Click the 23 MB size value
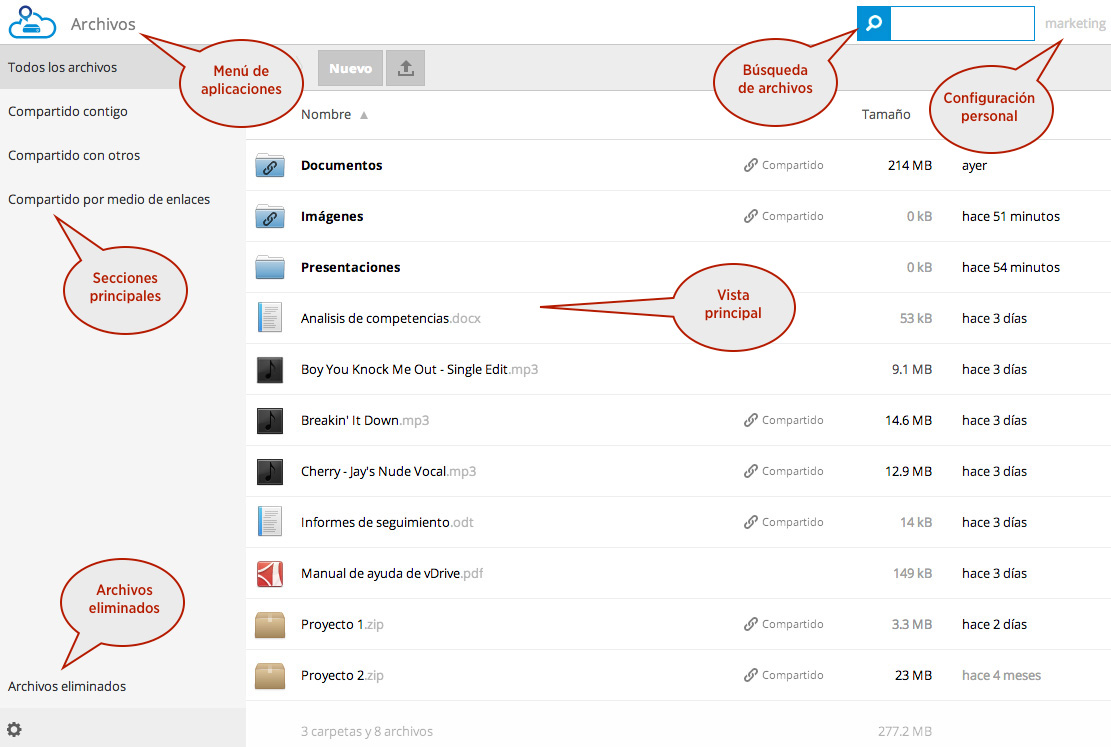Image resolution: width=1111 pixels, height=747 pixels. coord(913,675)
